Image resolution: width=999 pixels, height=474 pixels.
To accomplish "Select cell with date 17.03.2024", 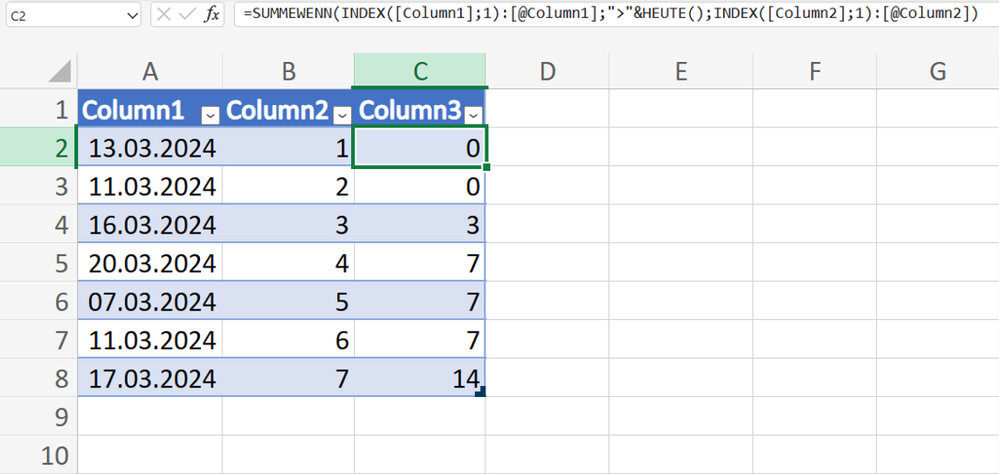I will (150, 378).
